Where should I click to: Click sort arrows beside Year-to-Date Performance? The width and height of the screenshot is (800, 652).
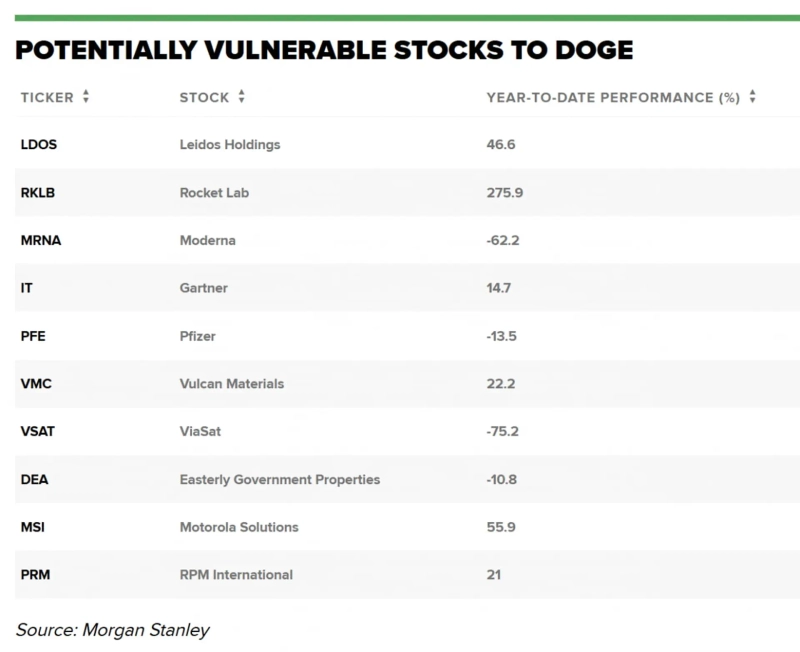(752, 97)
